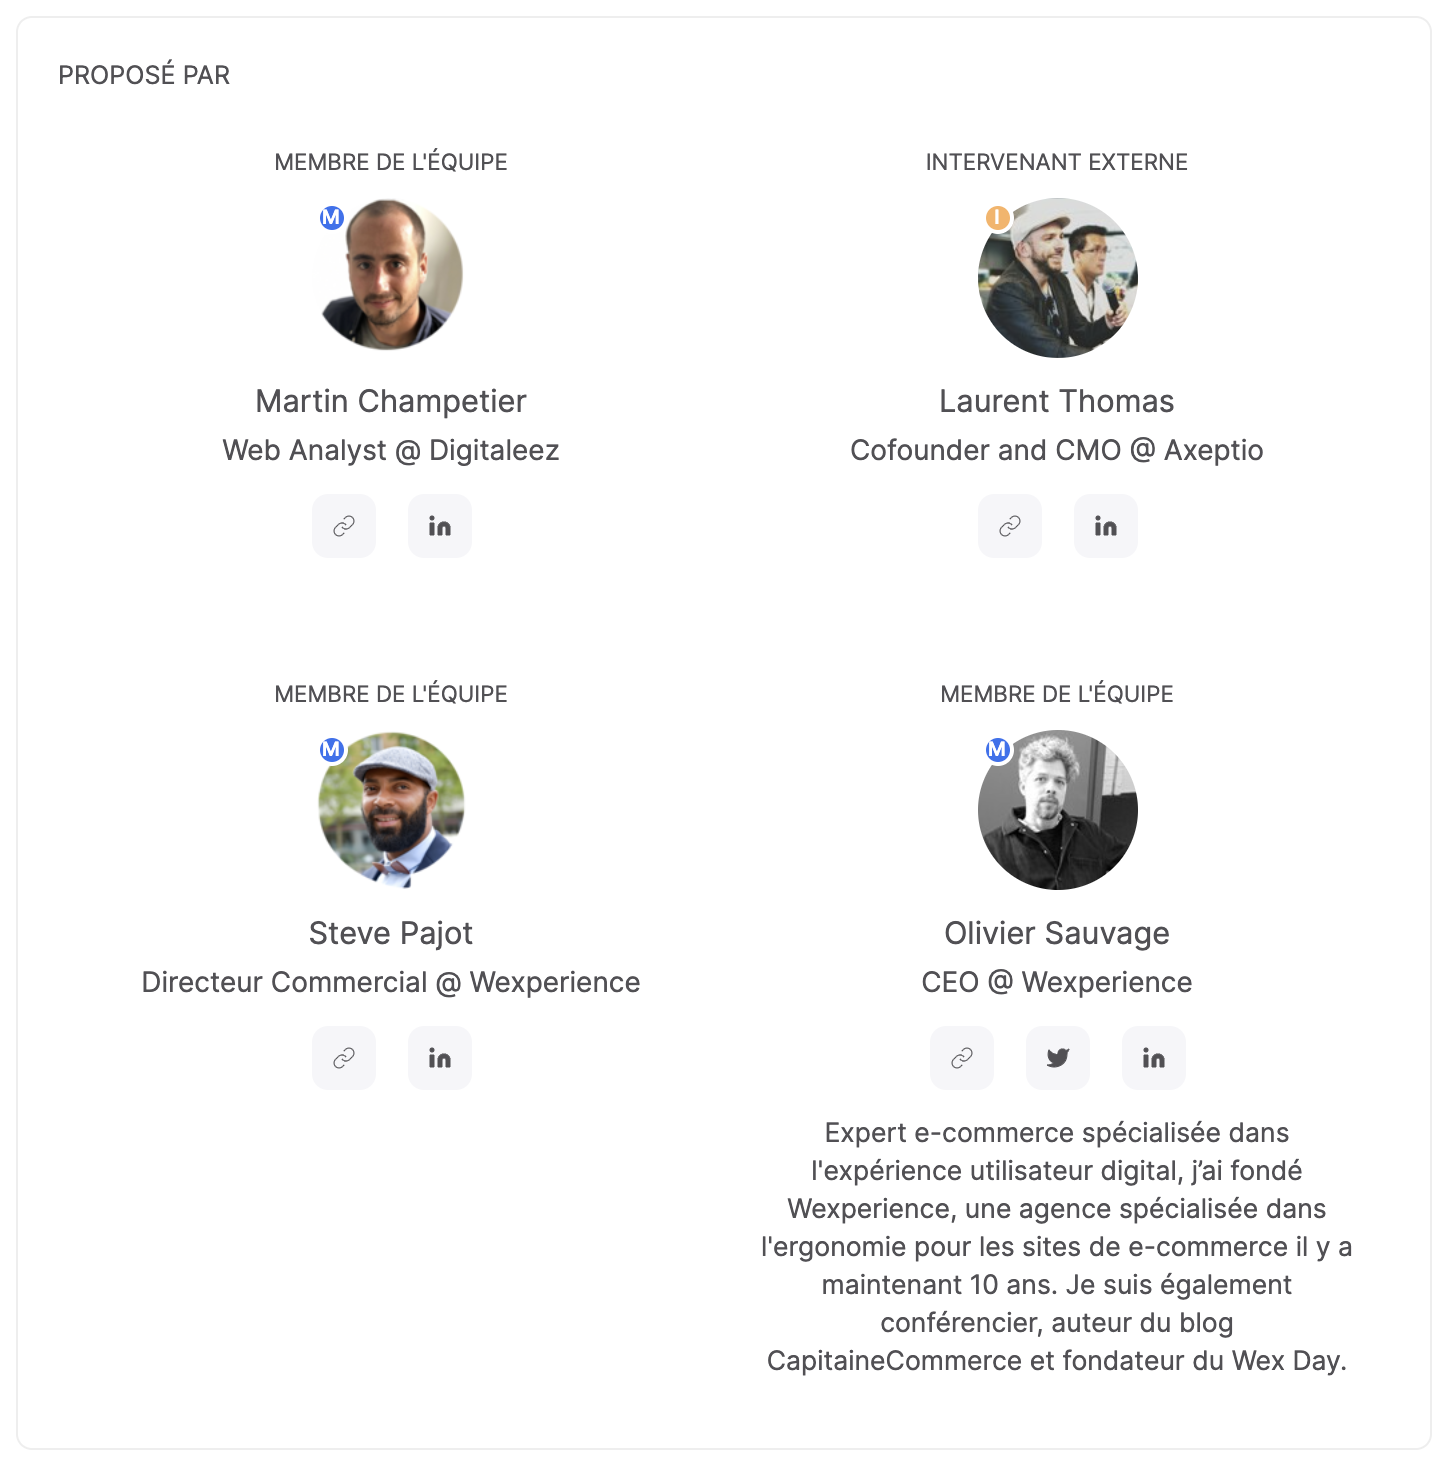Click Olivier Sauvage's profile photo
This screenshot has width=1456, height=1476.
[1058, 810]
